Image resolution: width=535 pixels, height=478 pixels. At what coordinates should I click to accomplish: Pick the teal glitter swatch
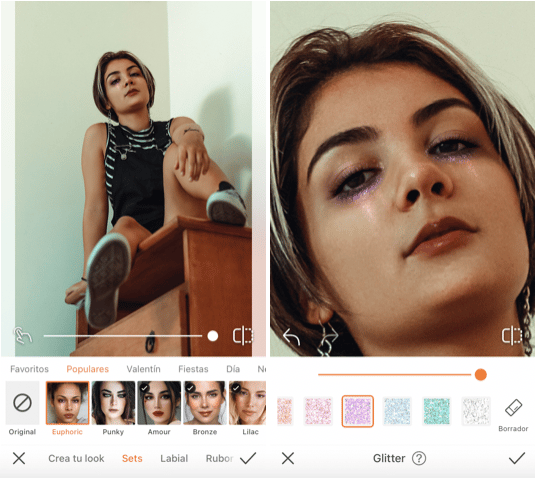click(436, 411)
